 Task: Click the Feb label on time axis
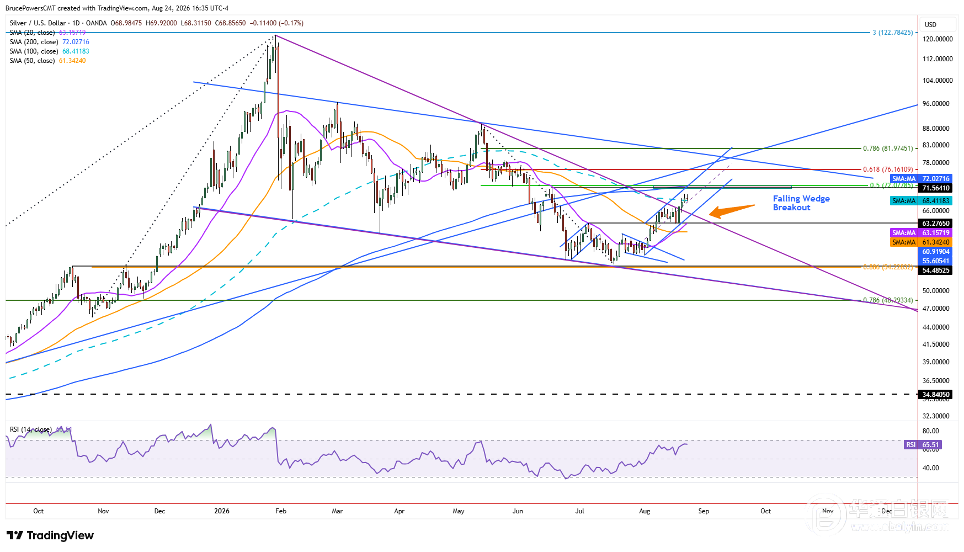[281, 511]
